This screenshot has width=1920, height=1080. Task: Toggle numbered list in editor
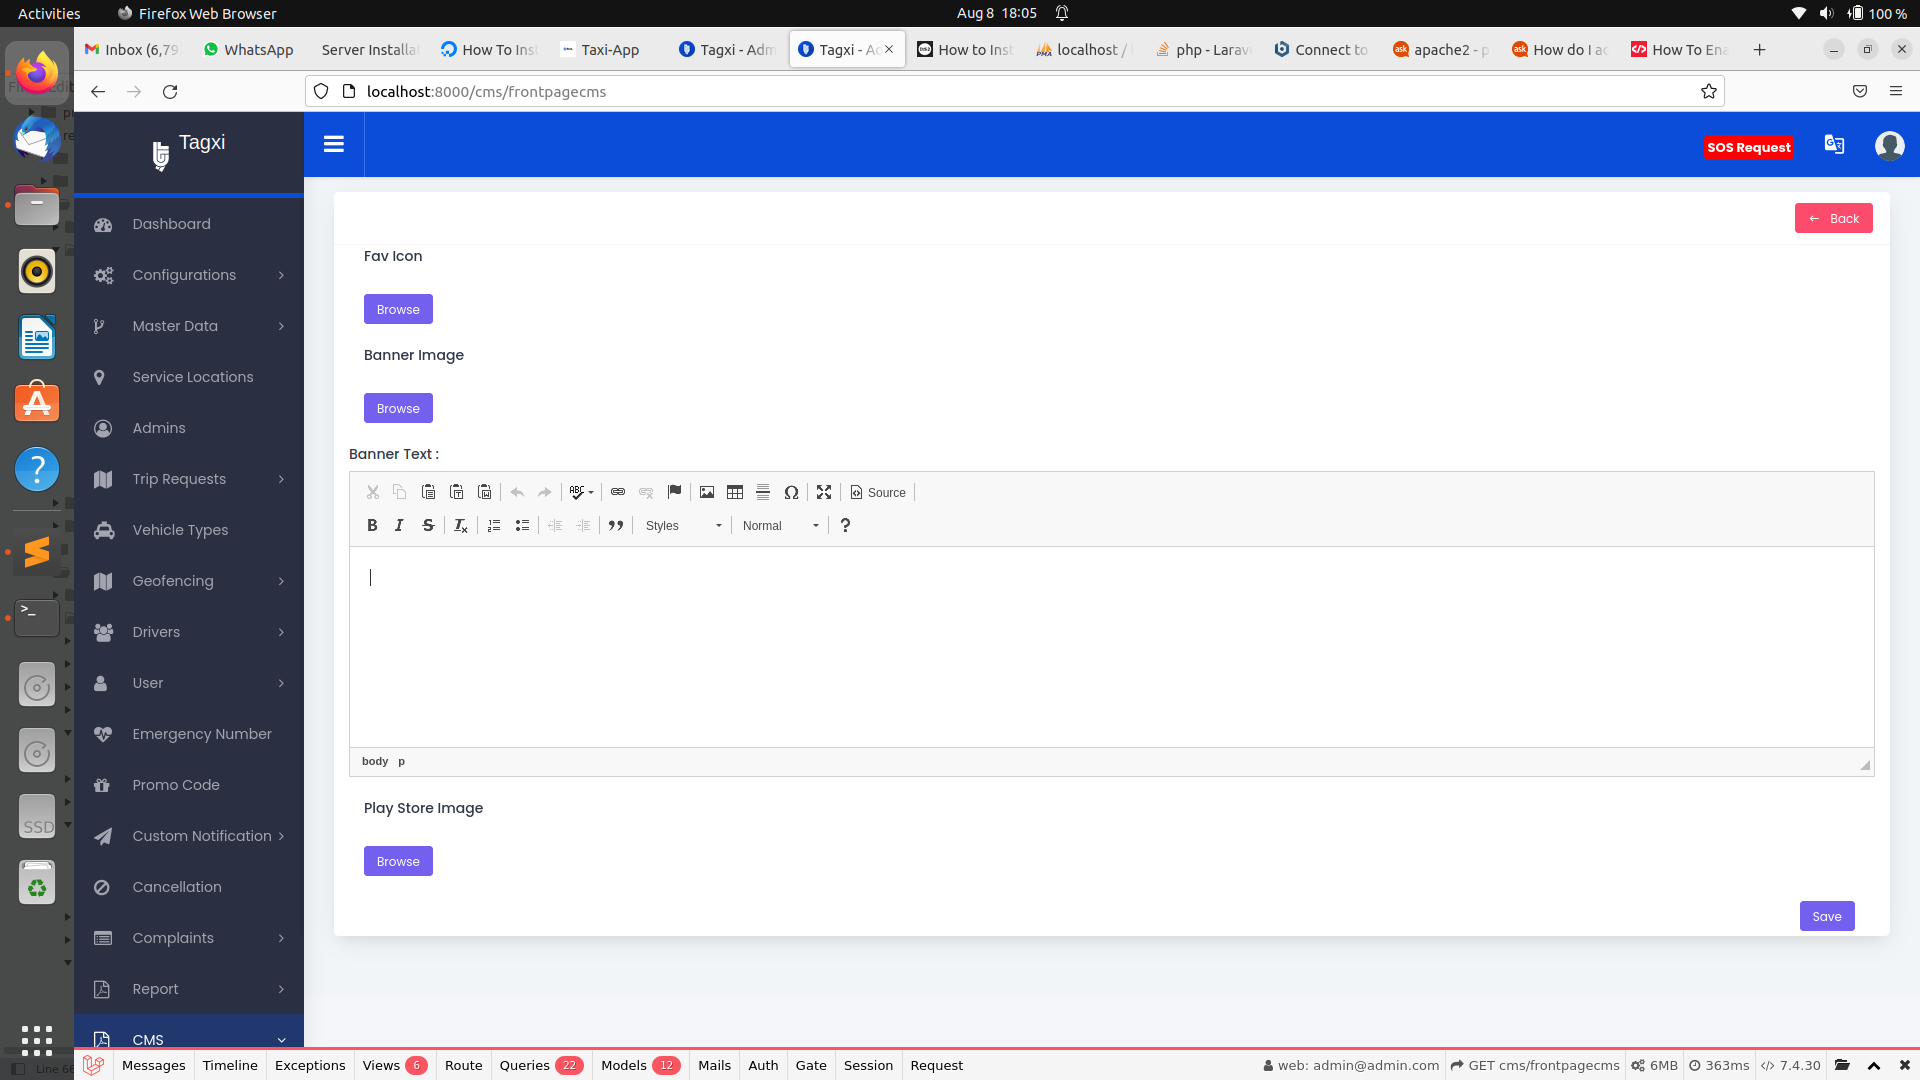pos(494,525)
